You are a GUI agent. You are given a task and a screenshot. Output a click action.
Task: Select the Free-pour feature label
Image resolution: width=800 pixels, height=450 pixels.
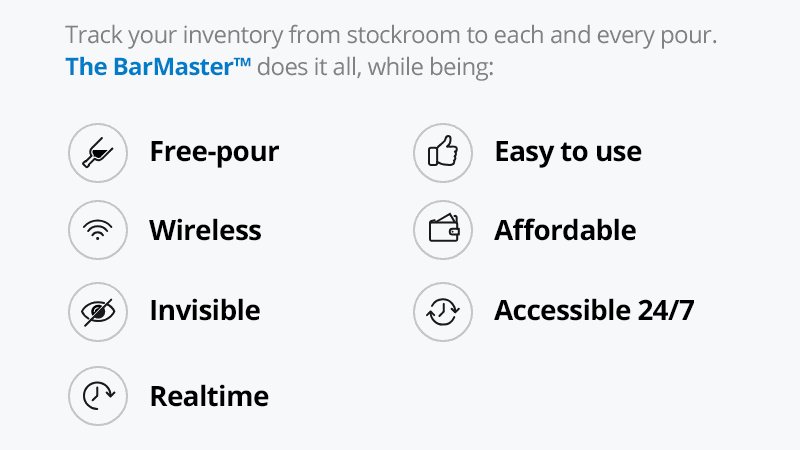(x=214, y=152)
